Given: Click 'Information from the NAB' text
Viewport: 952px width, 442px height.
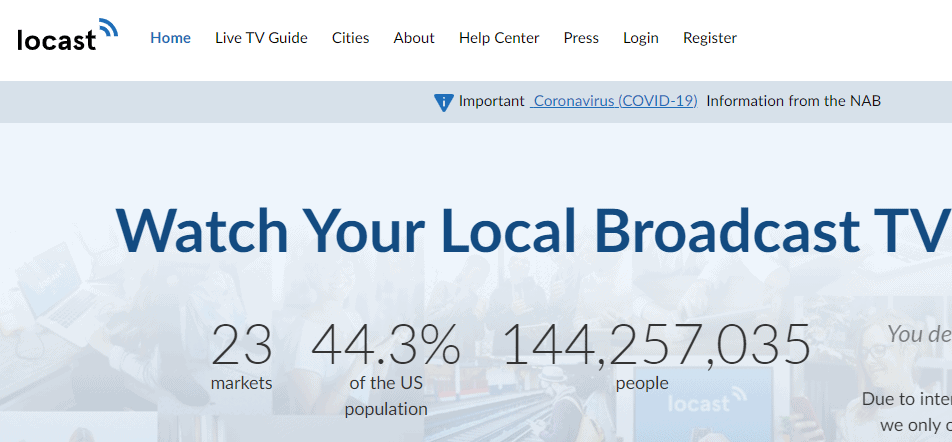Looking at the screenshot, I should coord(794,101).
